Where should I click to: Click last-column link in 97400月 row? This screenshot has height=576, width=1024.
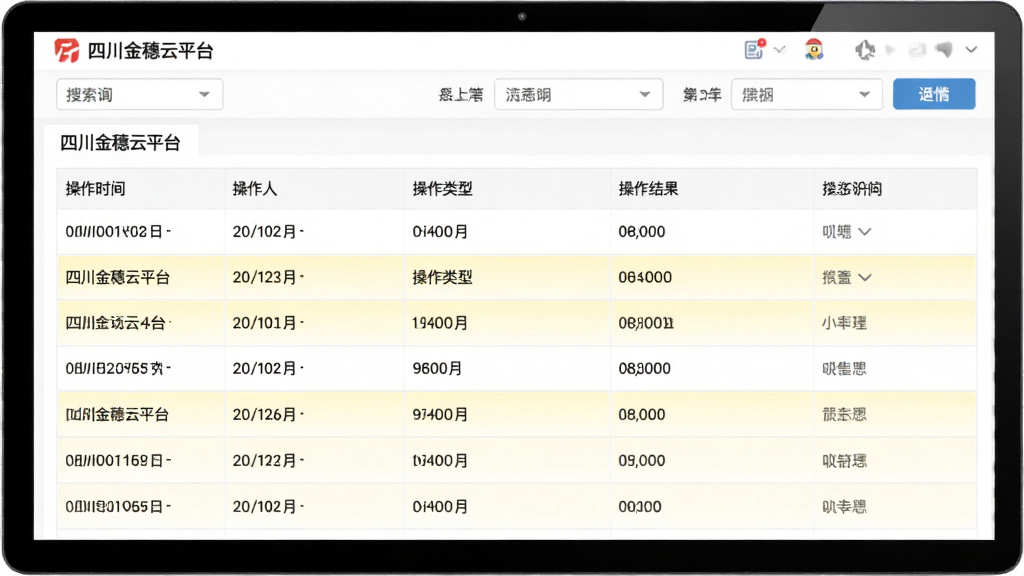pyautogui.click(x=844, y=415)
